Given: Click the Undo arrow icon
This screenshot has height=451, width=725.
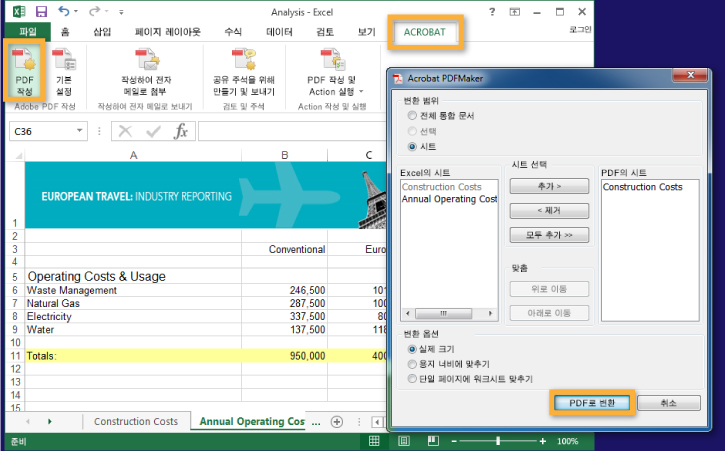Looking at the screenshot, I should click(x=63, y=11).
